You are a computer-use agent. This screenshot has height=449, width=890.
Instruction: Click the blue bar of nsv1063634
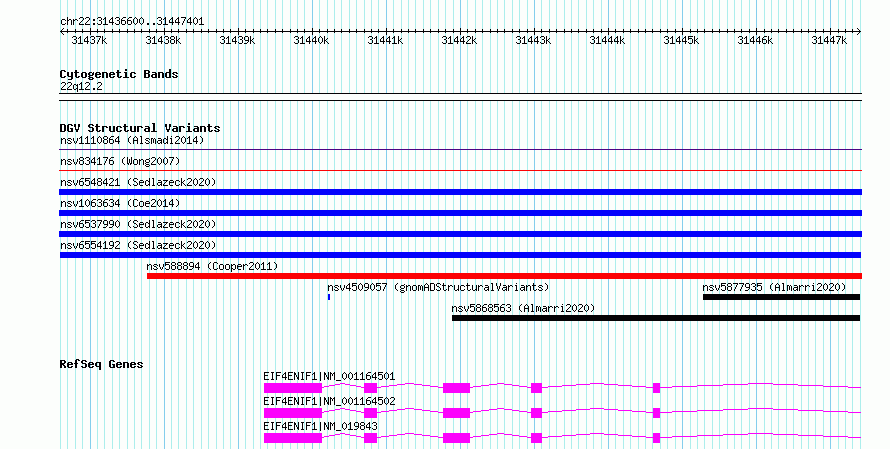click(460, 213)
